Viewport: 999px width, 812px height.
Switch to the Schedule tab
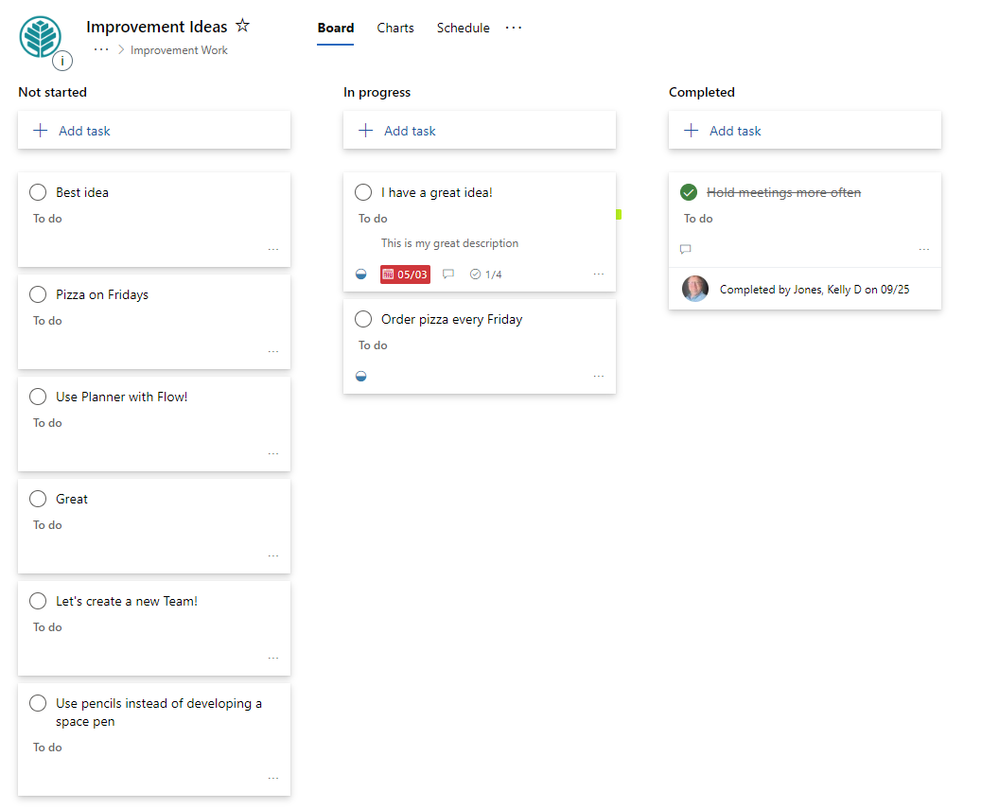(463, 28)
